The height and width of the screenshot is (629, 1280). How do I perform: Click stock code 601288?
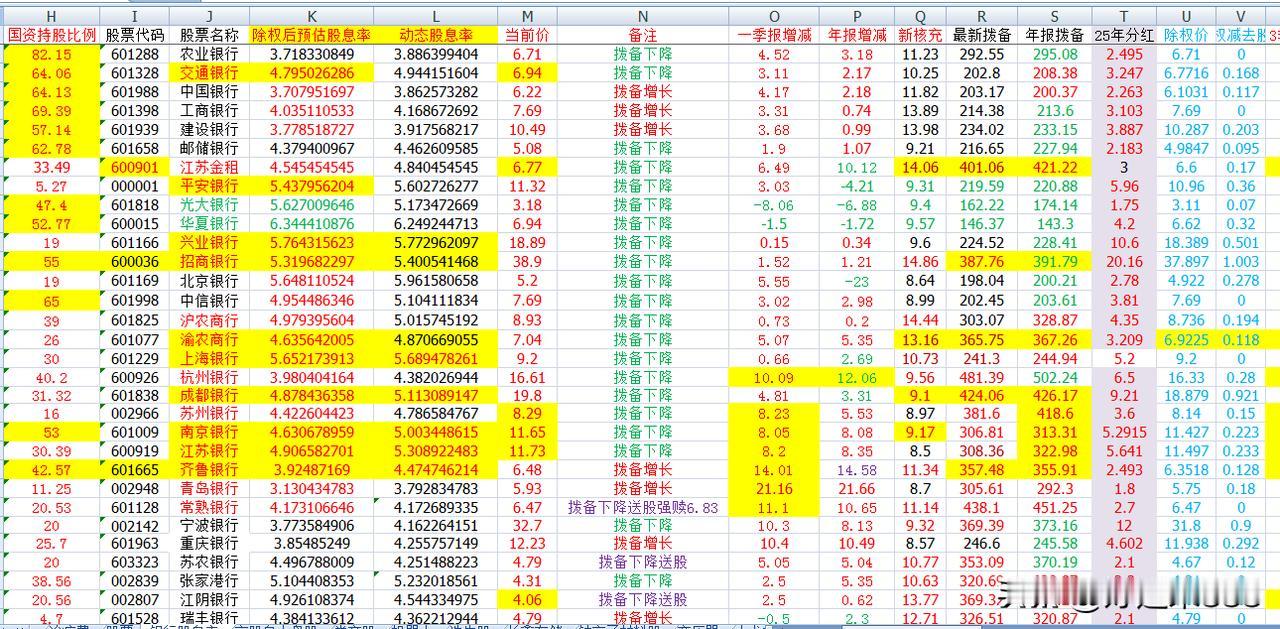[135, 54]
